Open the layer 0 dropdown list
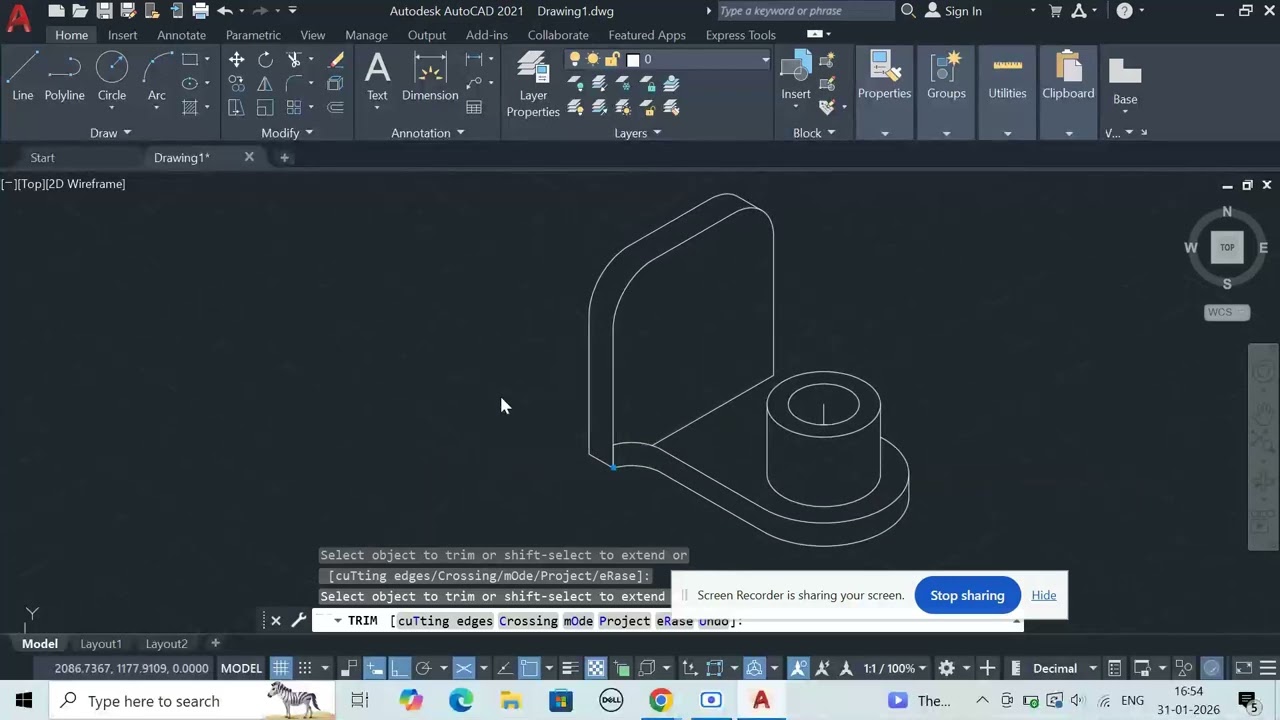The image size is (1280, 720). (x=765, y=60)
